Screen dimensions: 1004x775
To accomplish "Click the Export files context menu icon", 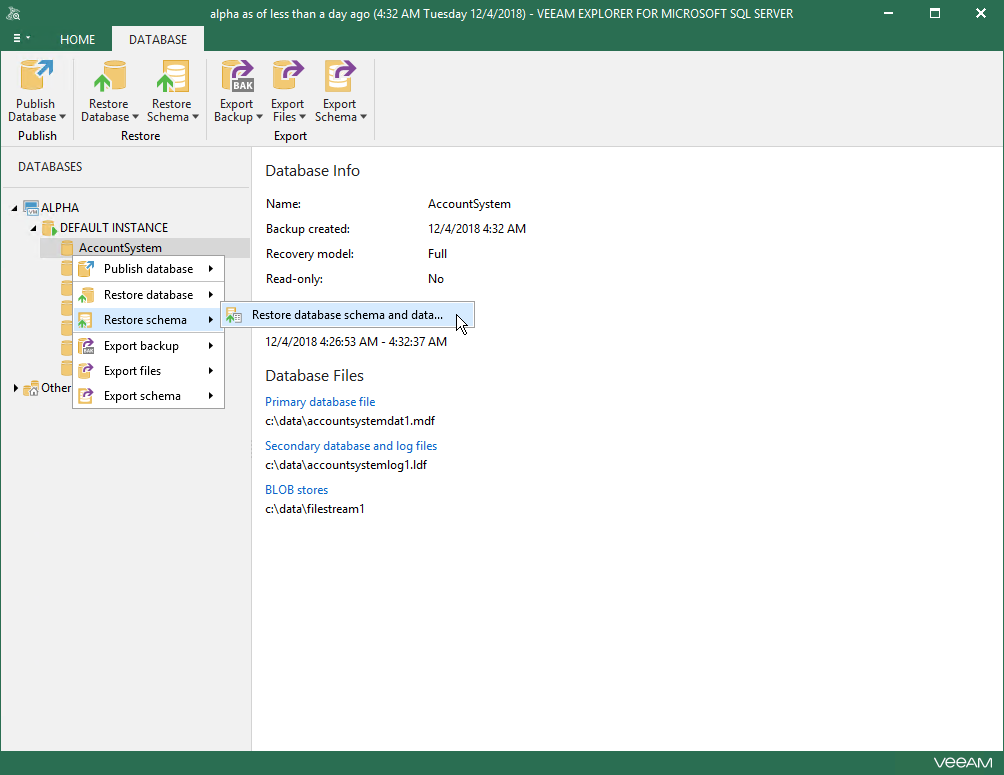I will (x=86, y=371).
